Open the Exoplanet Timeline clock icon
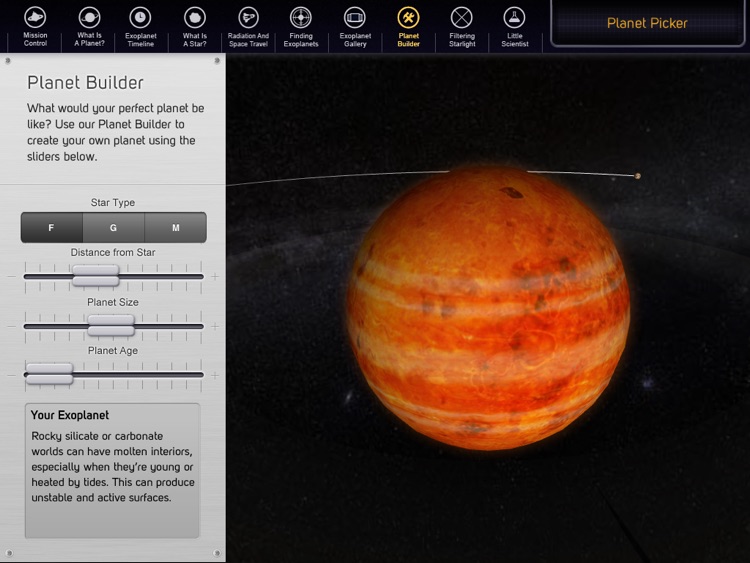Image resolution: width=750 pixels, height=563 pixels. click(x=140, y=18)
